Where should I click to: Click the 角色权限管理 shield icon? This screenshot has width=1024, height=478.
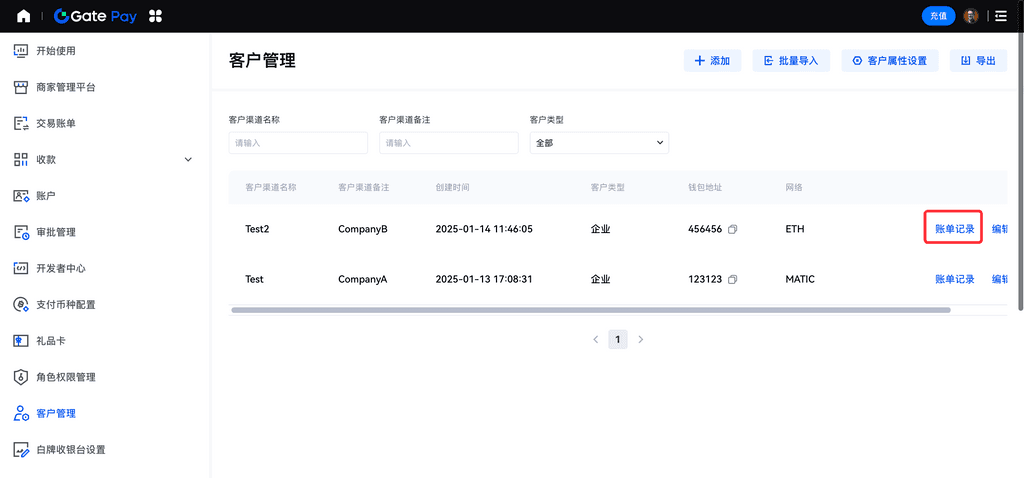click(21, 377)
